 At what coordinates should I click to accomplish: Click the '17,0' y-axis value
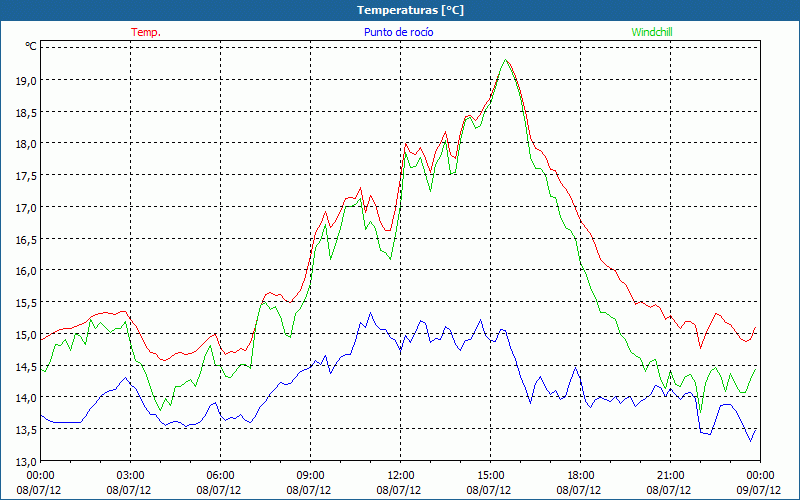tap(26, 208)
